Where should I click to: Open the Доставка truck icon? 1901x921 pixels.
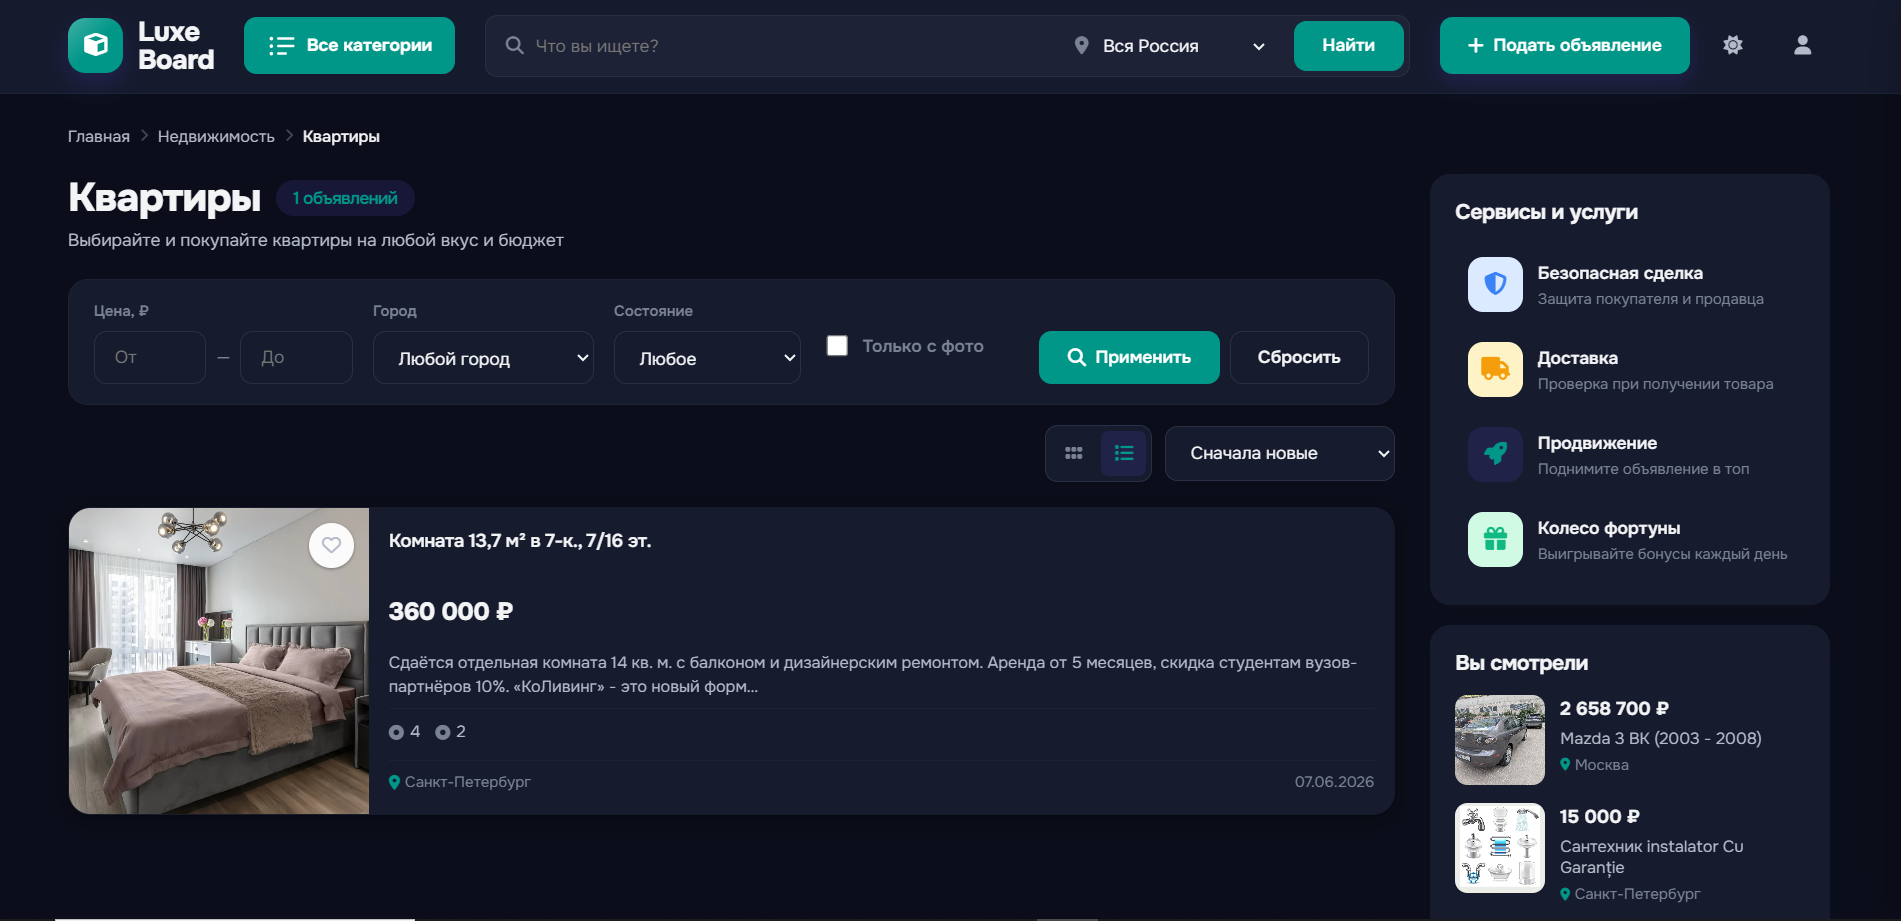point(1495,369)
